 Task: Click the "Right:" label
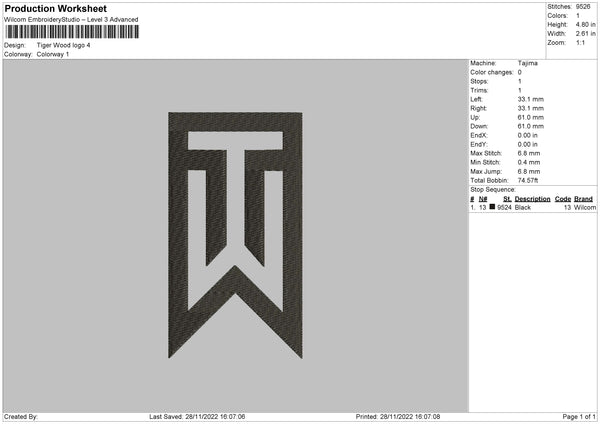[478, 109]
